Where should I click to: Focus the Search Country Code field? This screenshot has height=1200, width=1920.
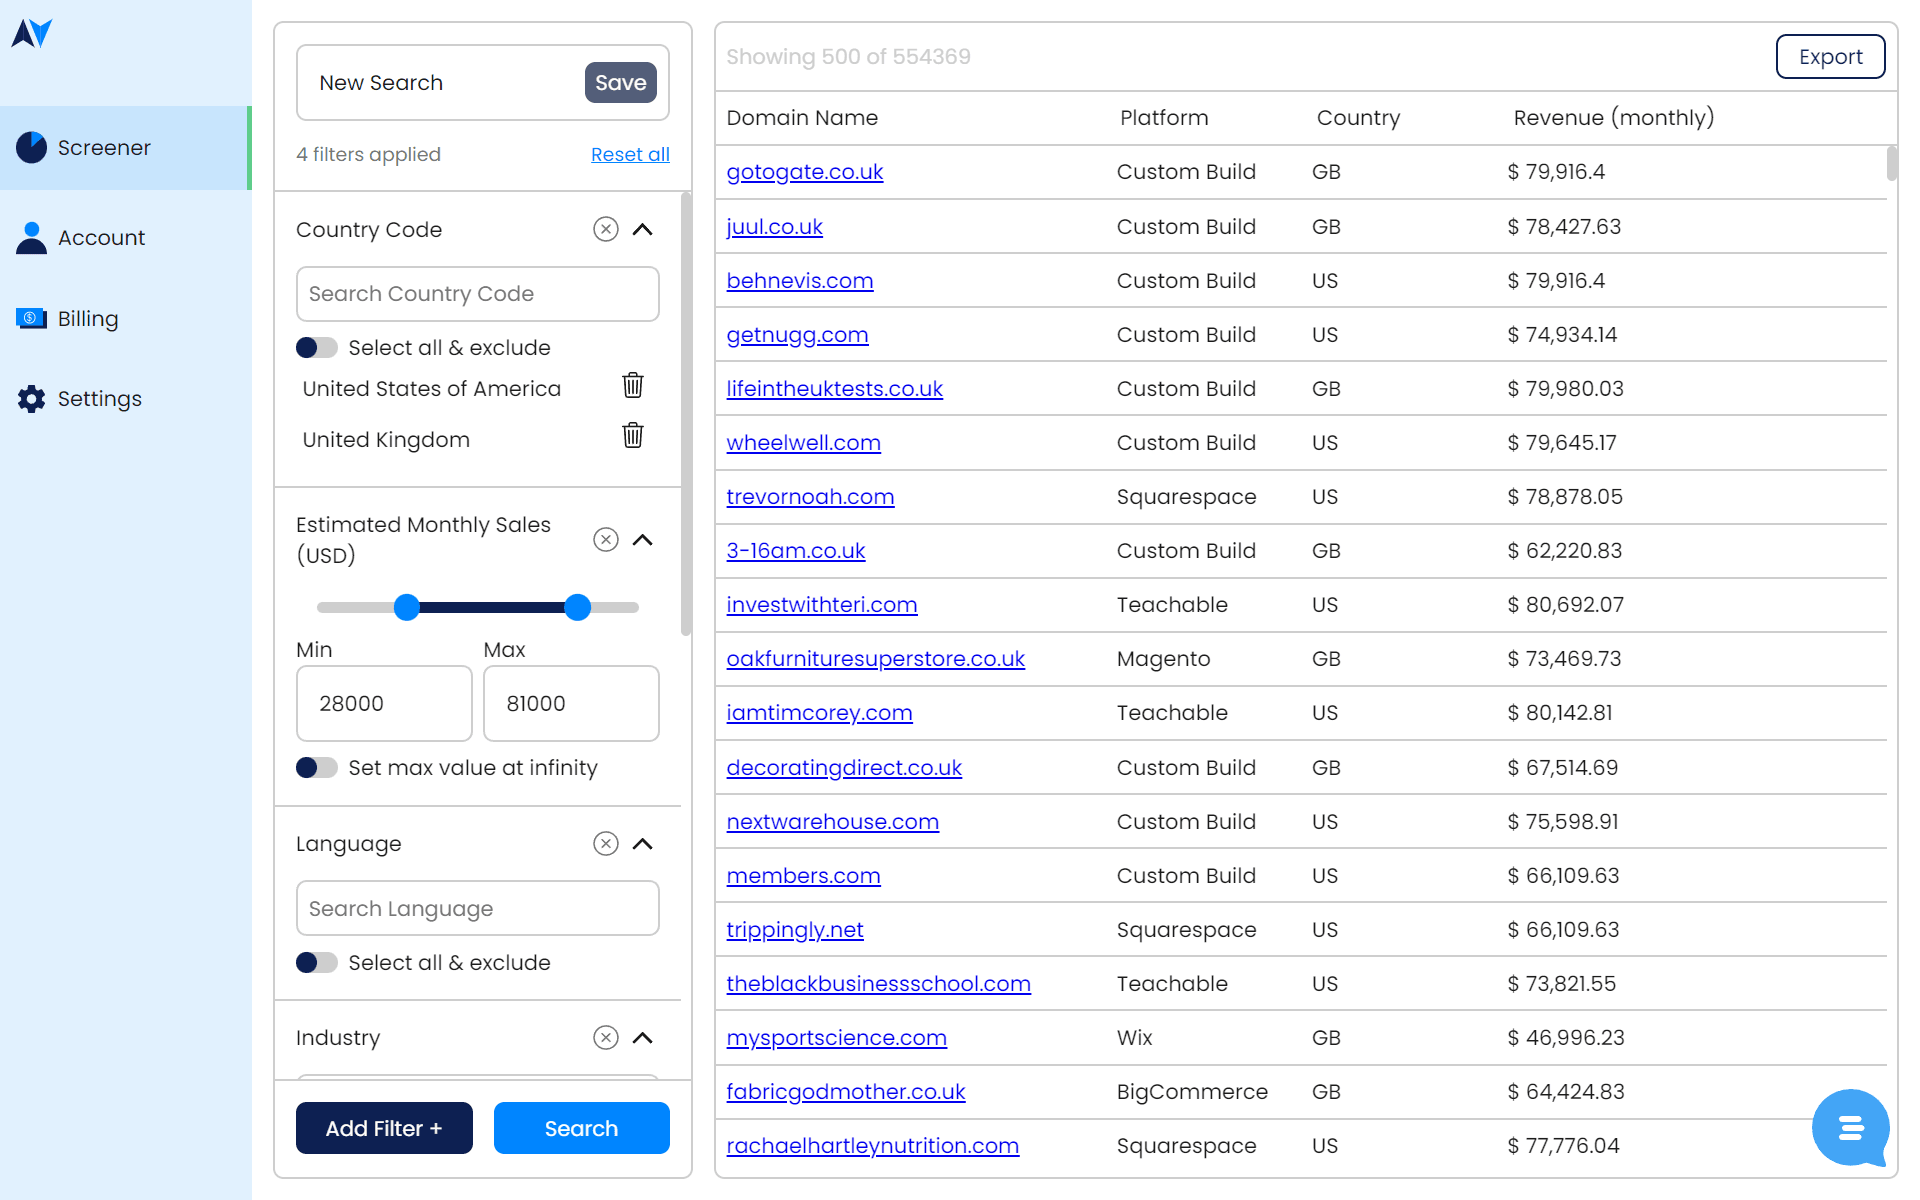click(x=477, y=294)
